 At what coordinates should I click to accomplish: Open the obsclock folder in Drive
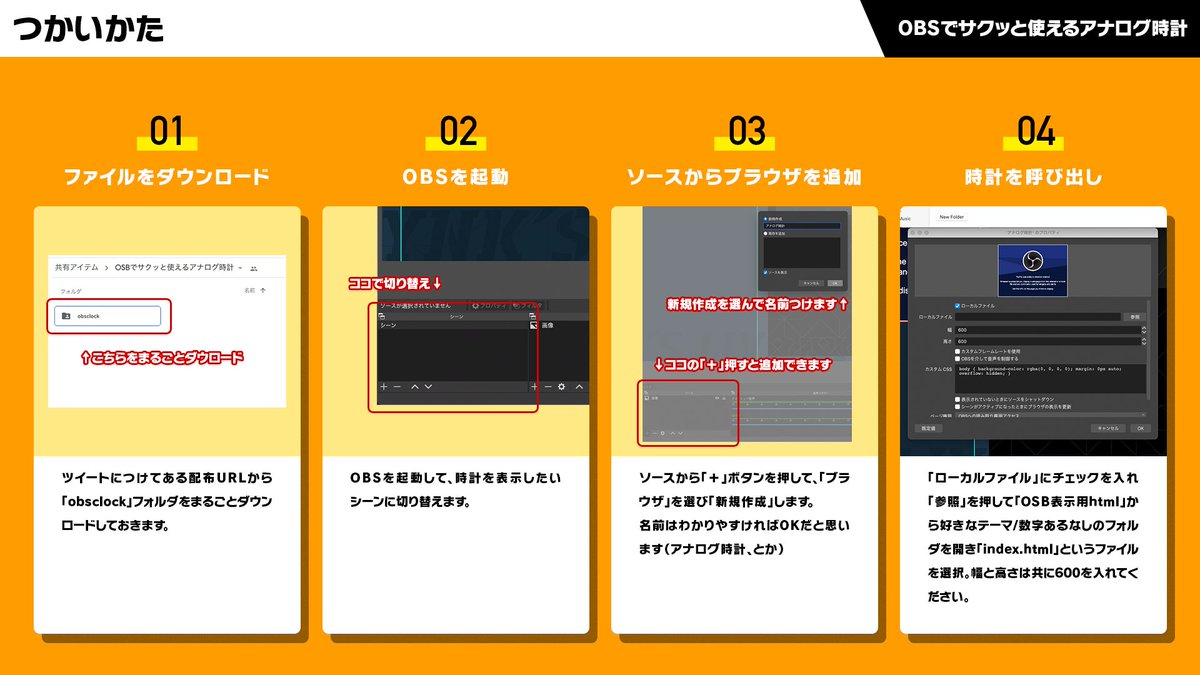[108, 315]
